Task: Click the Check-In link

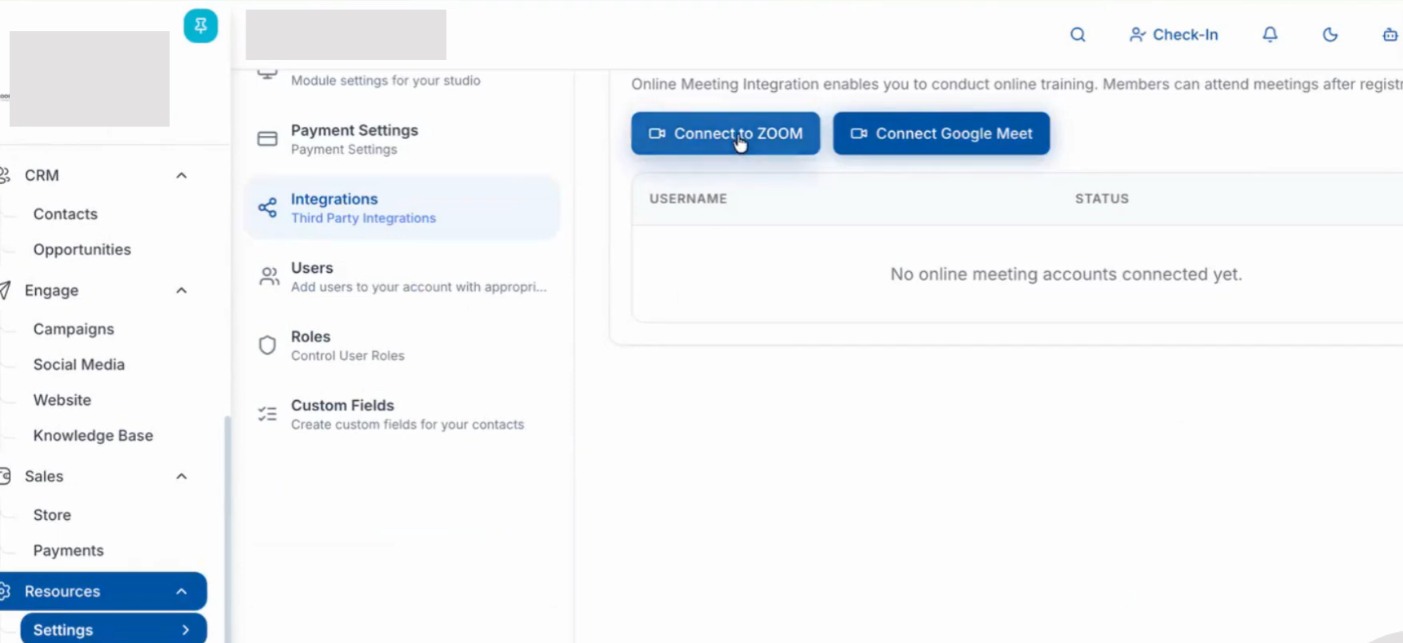Action: [x=1173, y=35]
